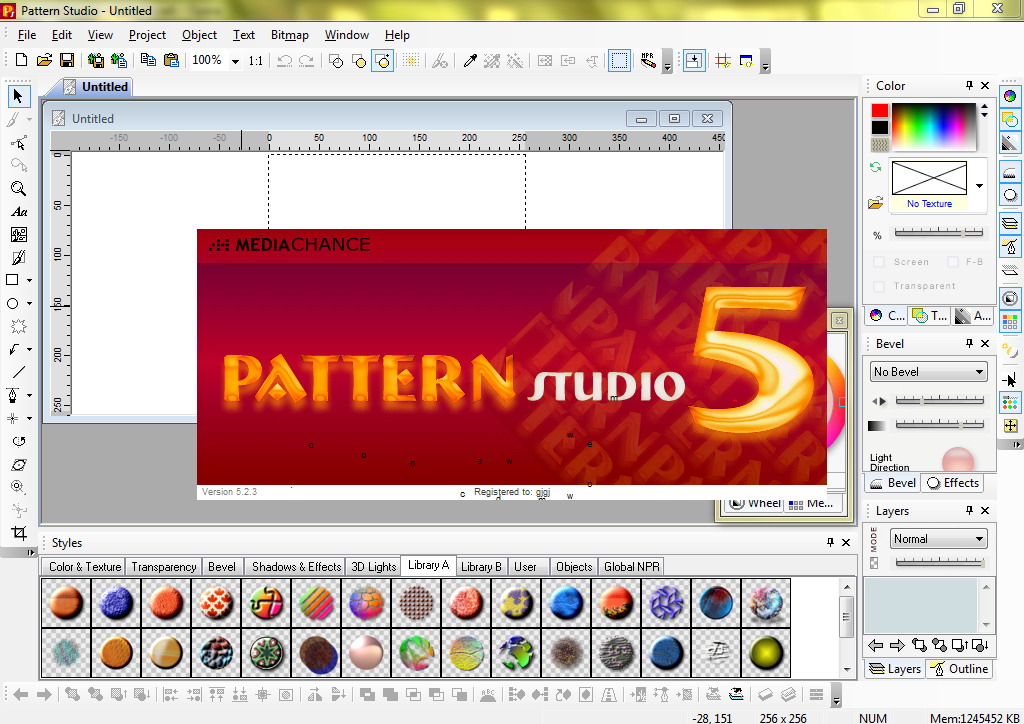Click the Bevel width slider

pyautogui.click(x=939, y=400)
